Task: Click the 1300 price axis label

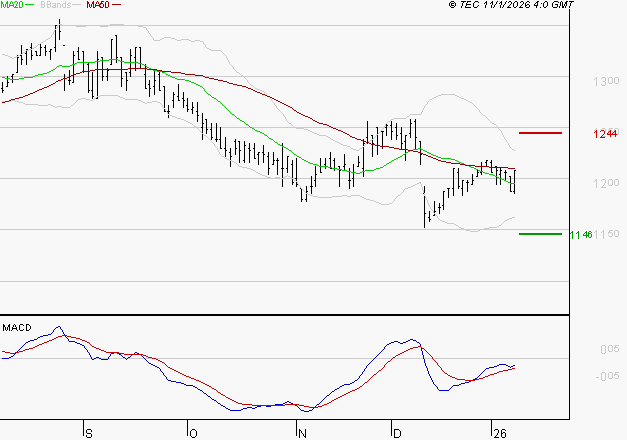Action: coord(606,82)
